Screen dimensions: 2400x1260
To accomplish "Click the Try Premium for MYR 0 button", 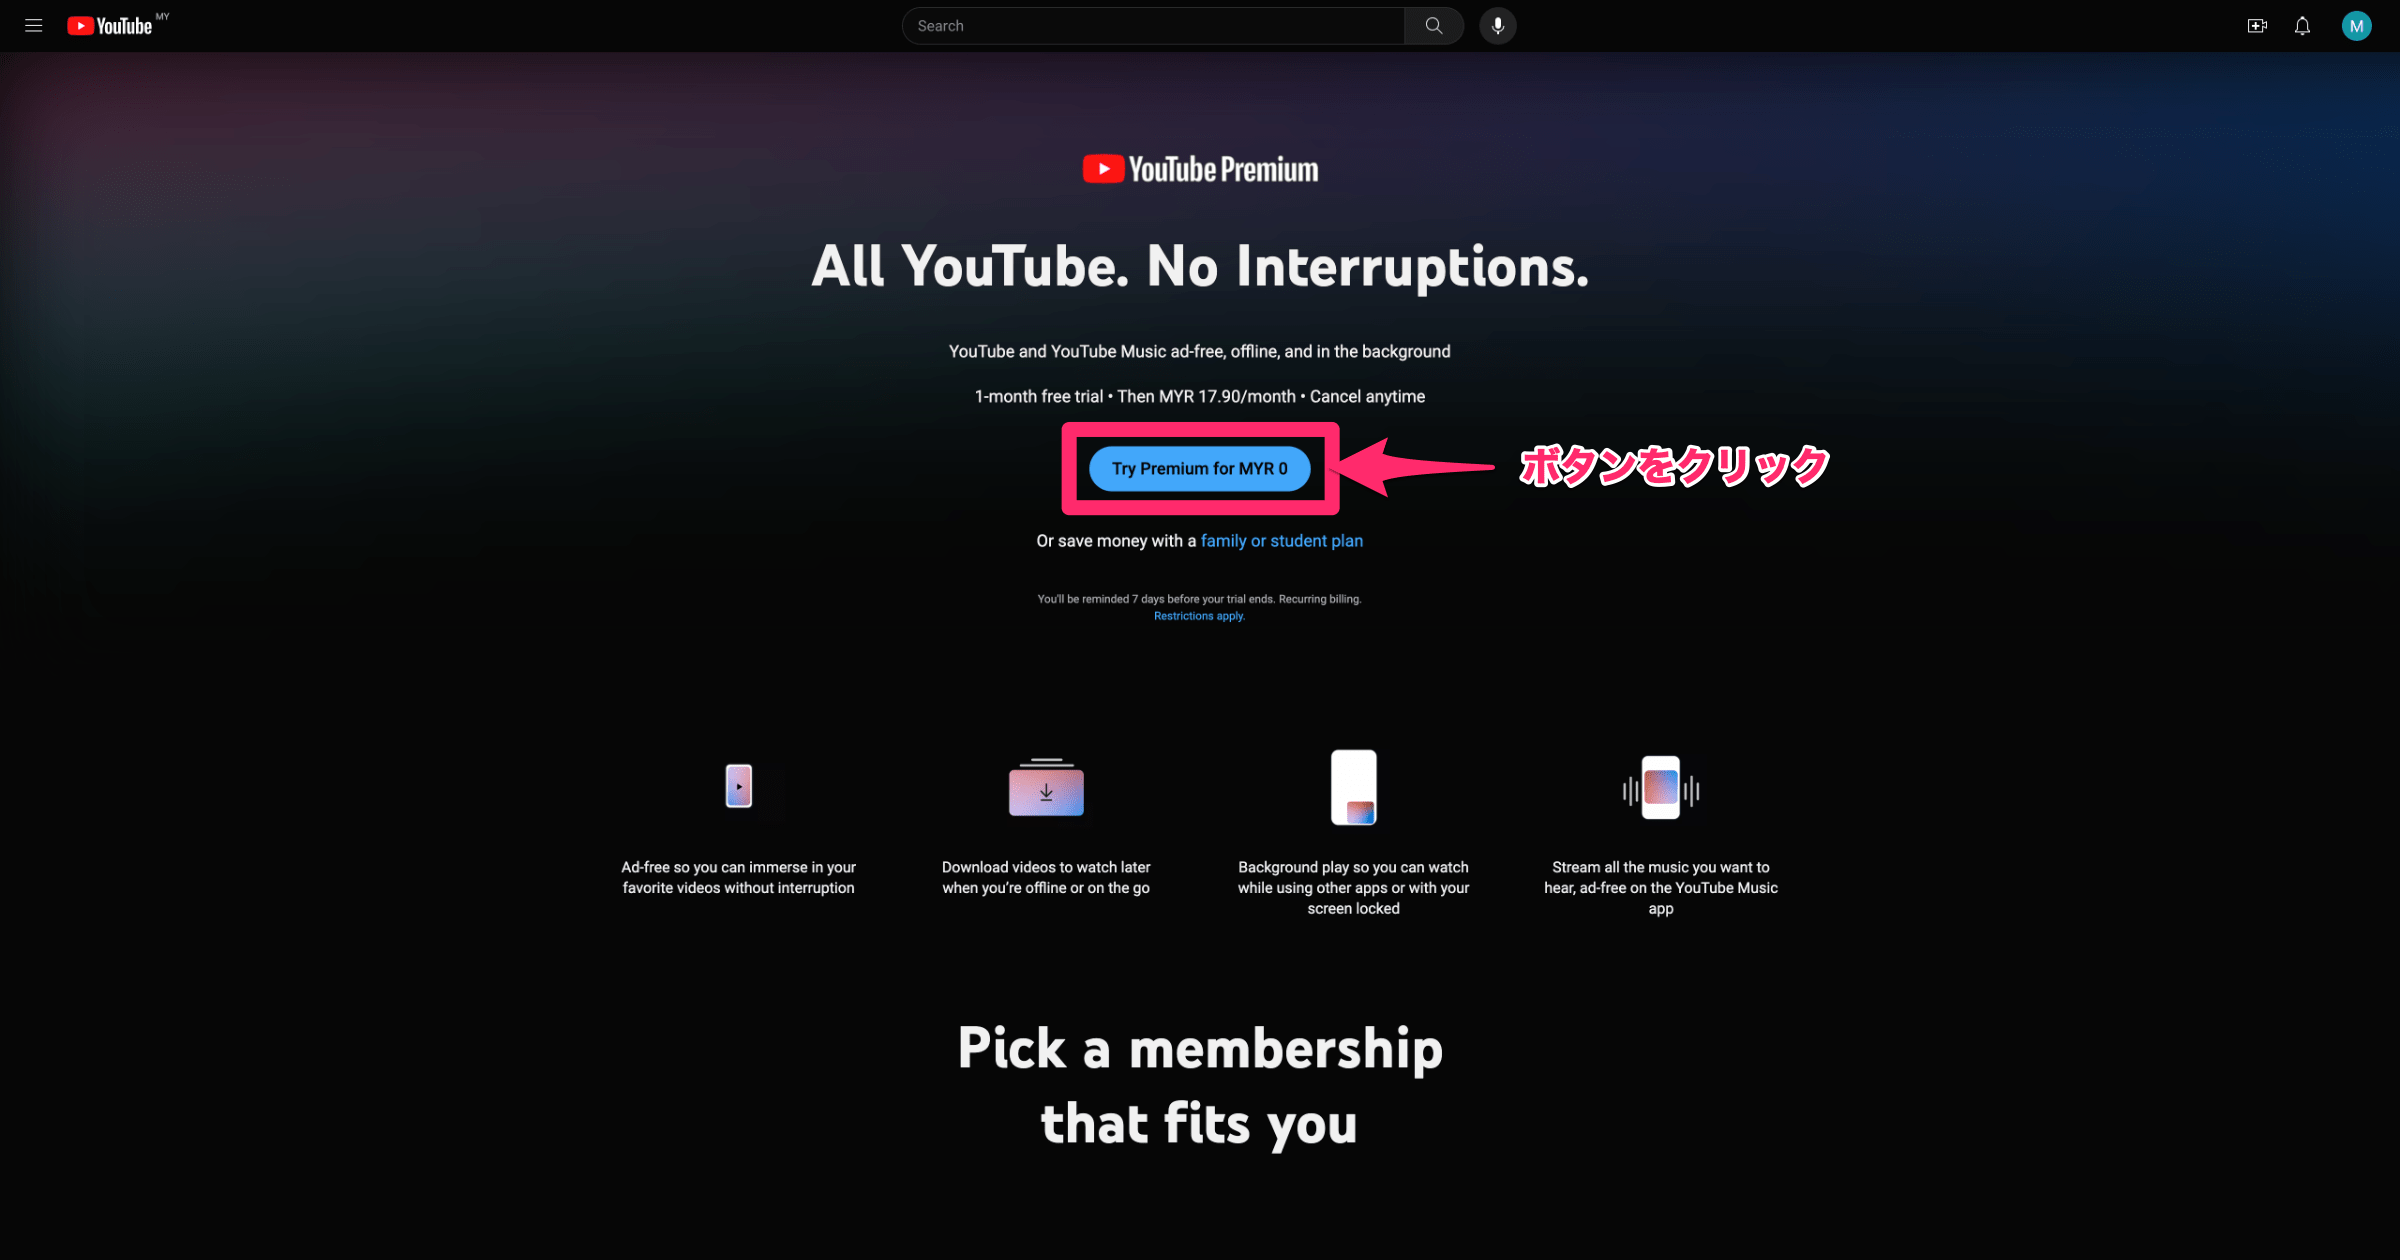I will [1198, 468].
